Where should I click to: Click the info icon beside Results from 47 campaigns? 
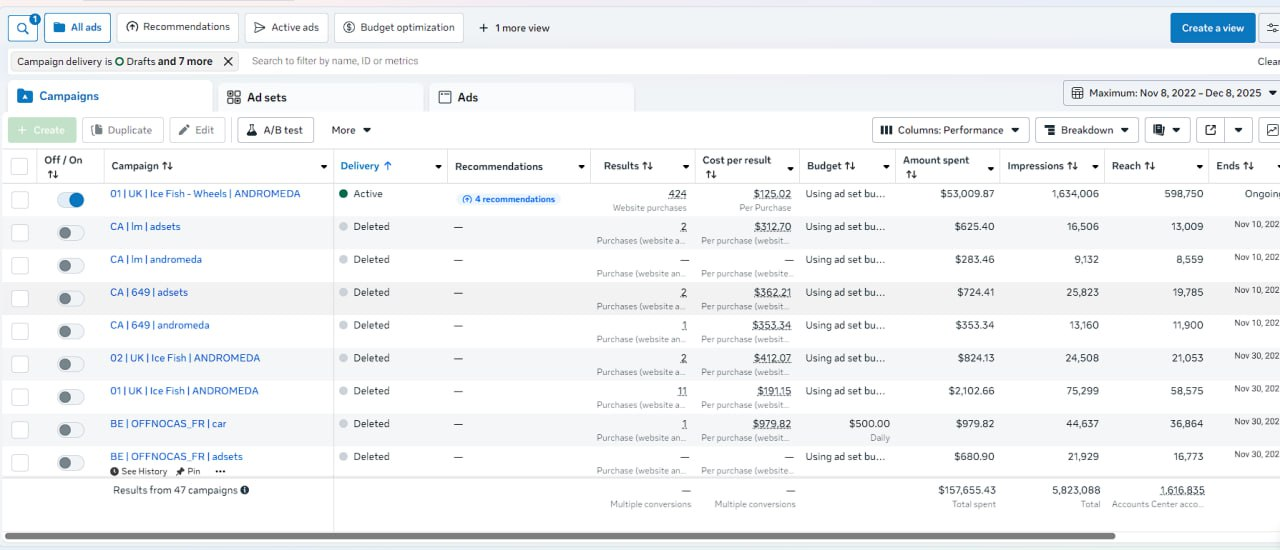[245, 490]
